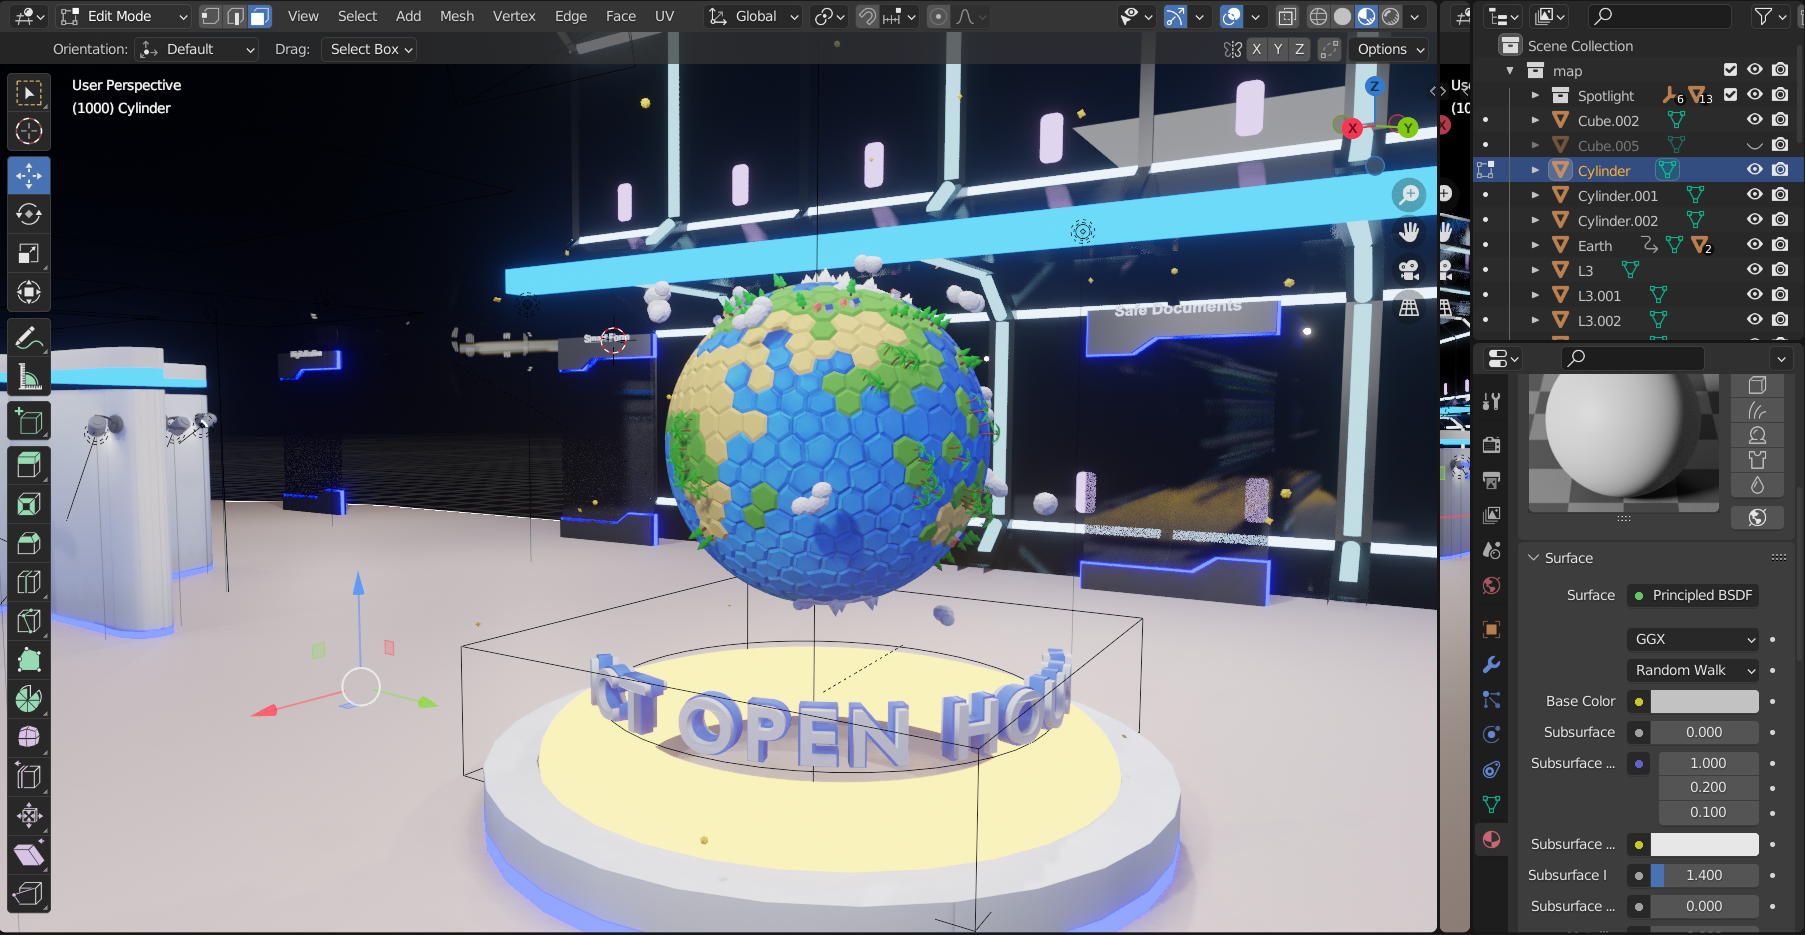Open the Modifier properties wrench tab
Viewport: 1805px width, 935px height.
[1491, 663]
